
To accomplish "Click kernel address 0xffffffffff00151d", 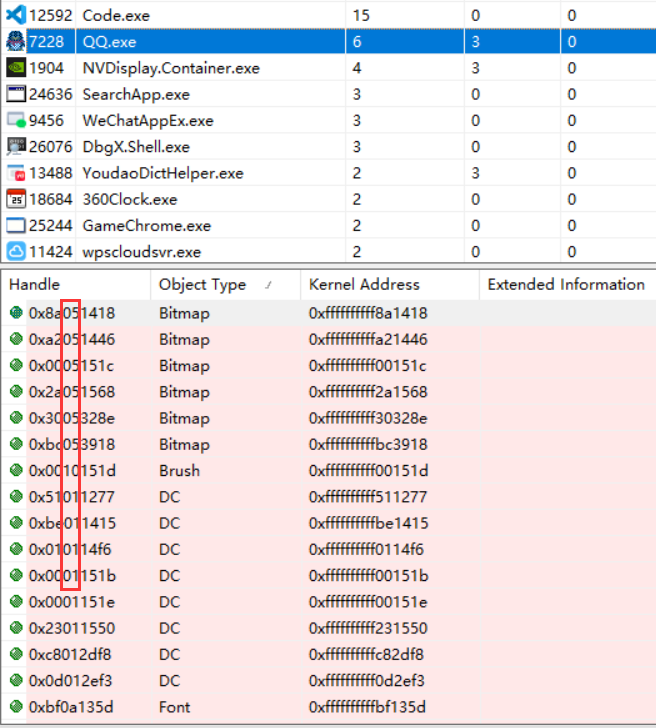I will 368,471.
